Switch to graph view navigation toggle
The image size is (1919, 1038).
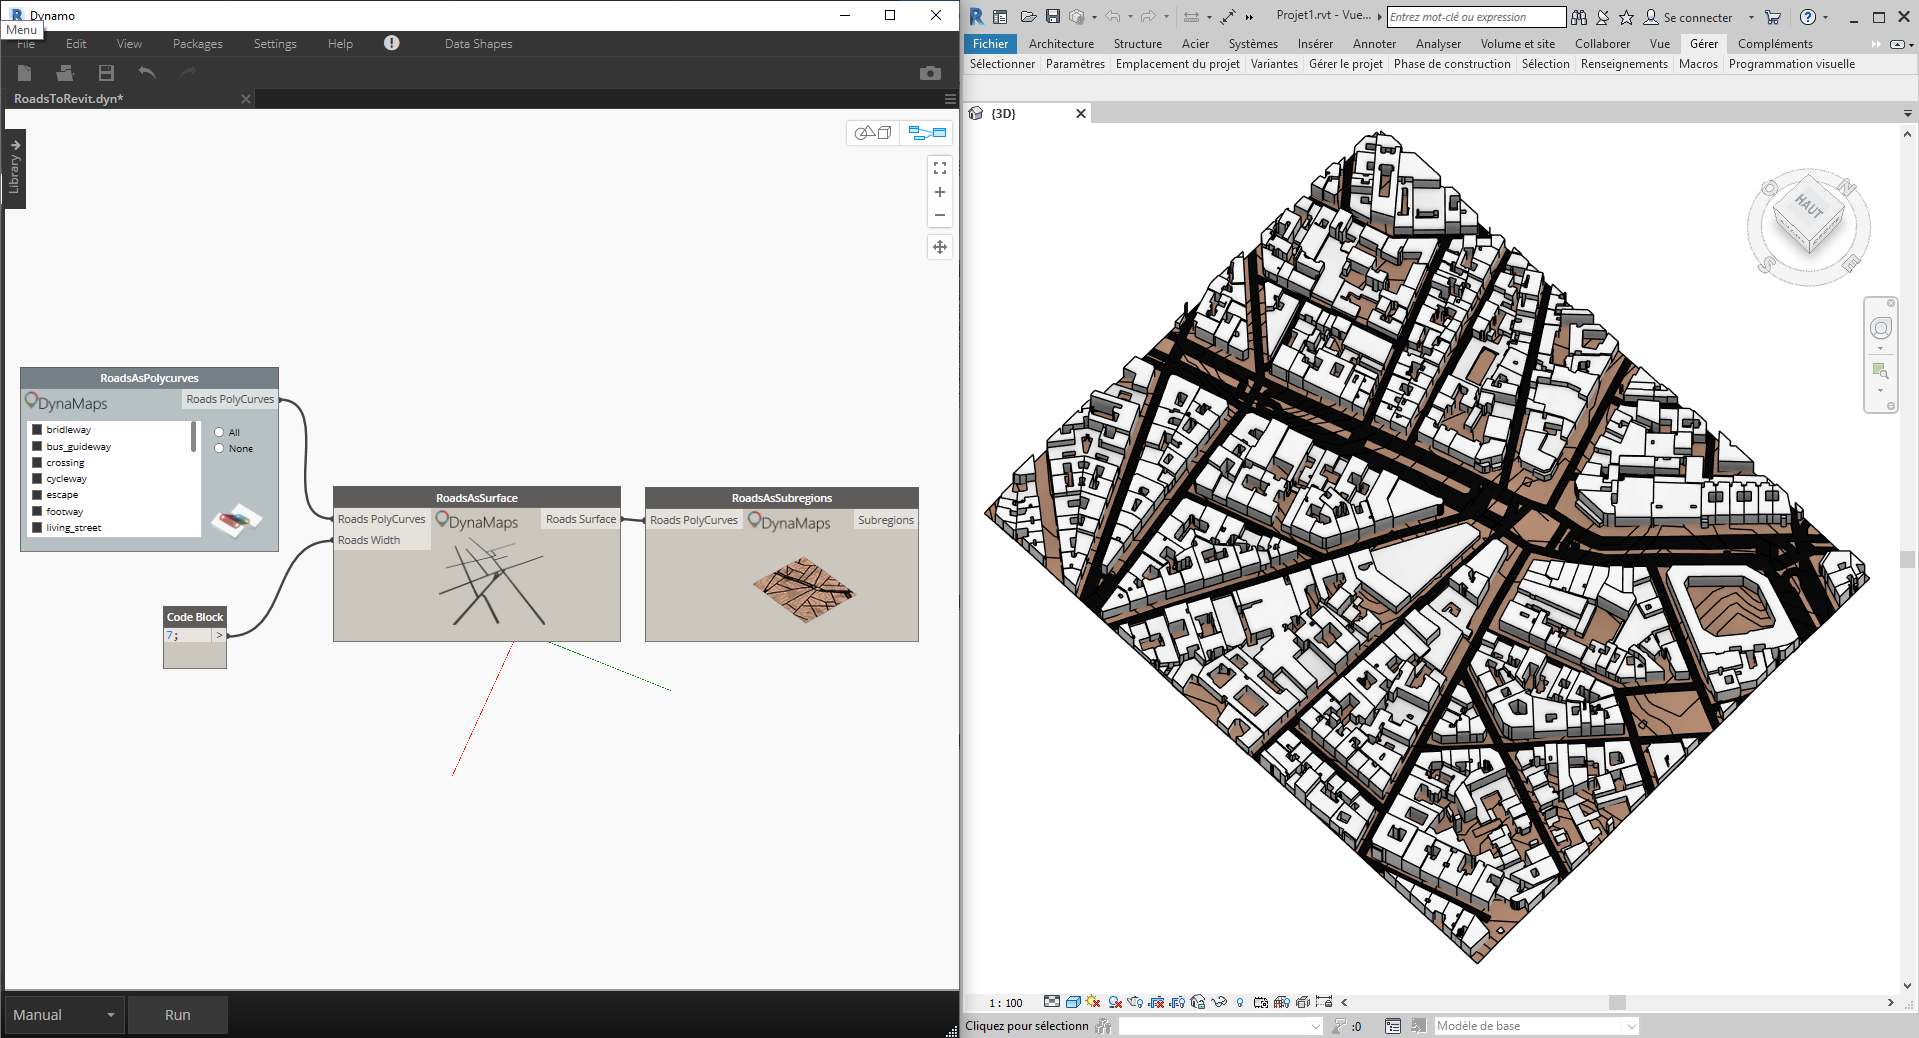[927, 133]
